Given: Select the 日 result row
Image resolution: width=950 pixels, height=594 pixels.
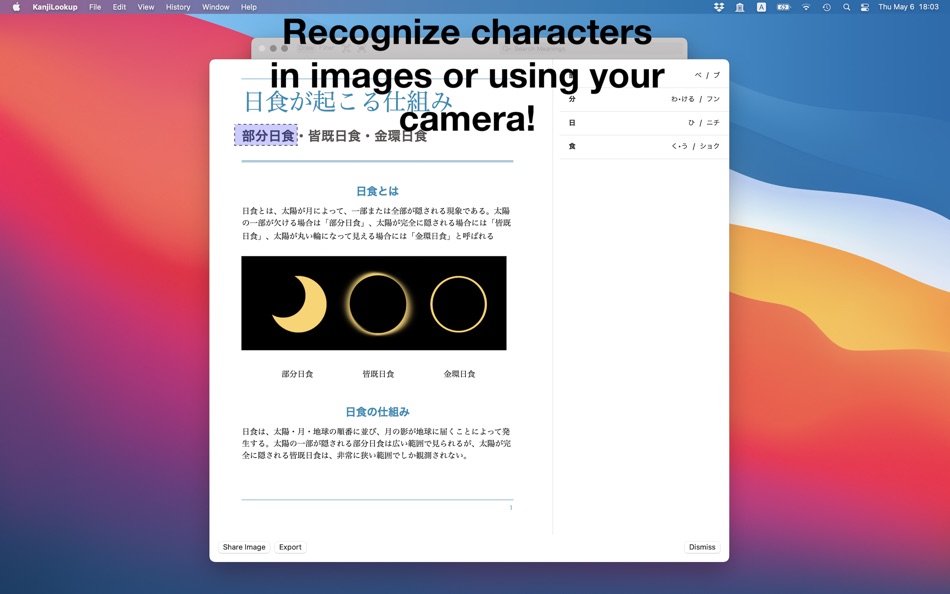Looking at the screenshot, I should tap(643, 122).
